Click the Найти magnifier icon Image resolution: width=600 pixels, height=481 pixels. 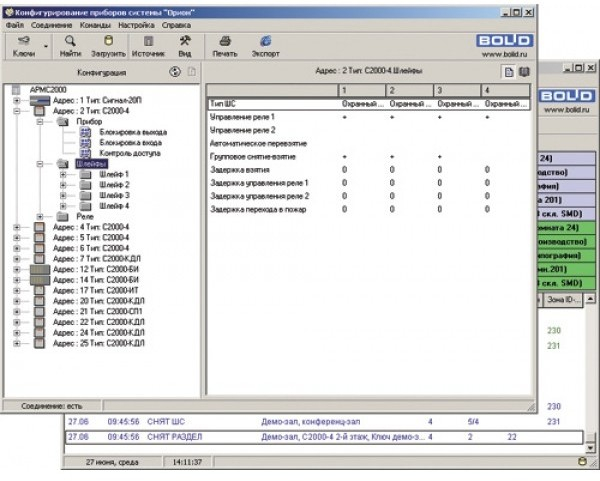(x=70, y=41)
